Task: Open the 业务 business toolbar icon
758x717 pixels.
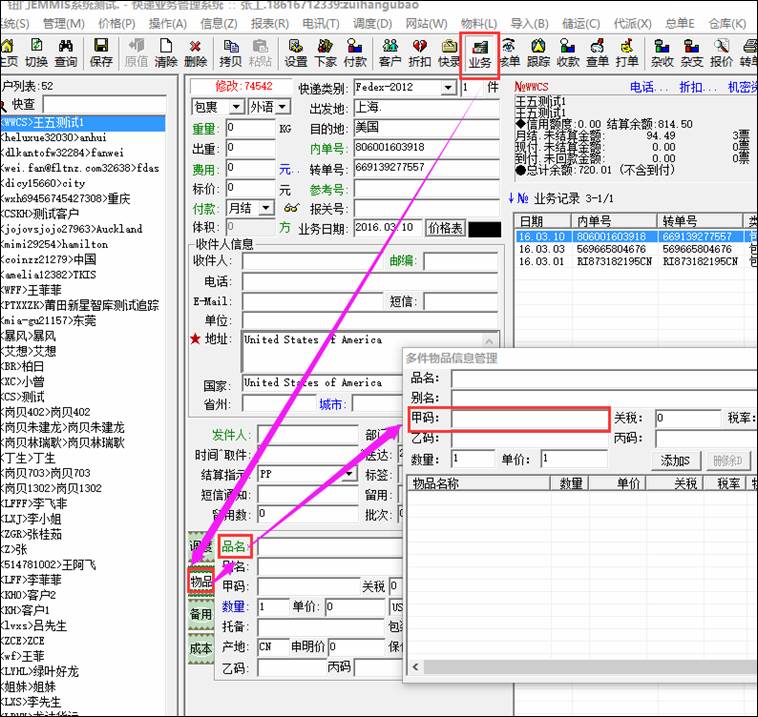Action: (479, 54)
